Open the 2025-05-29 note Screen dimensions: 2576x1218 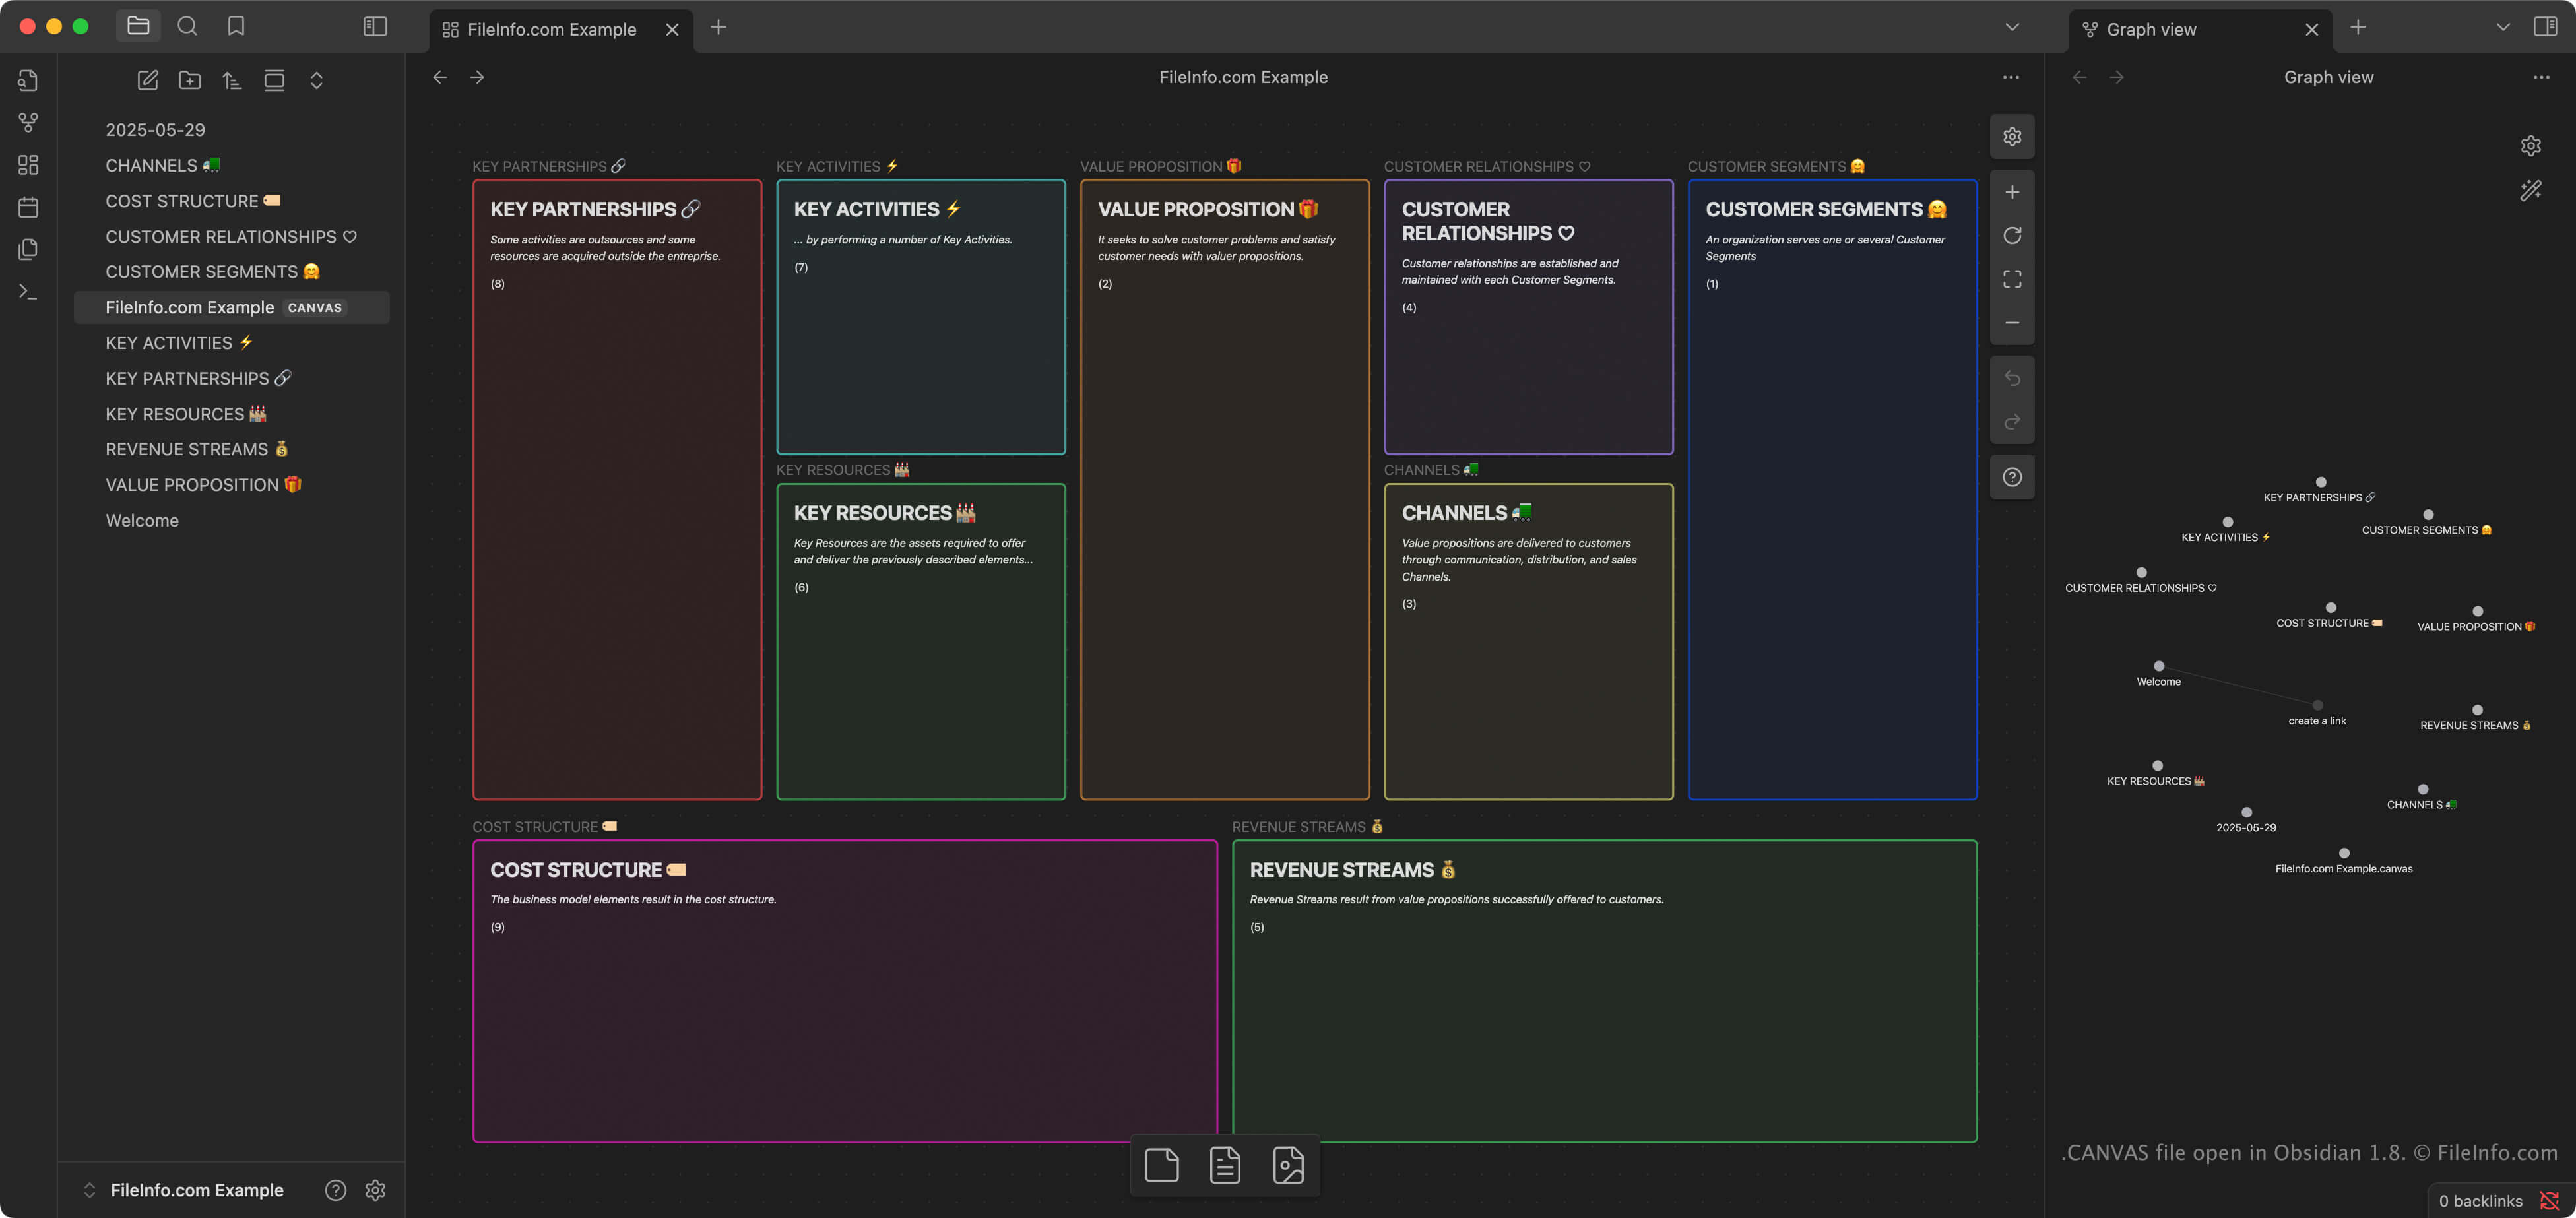point(232,130)
